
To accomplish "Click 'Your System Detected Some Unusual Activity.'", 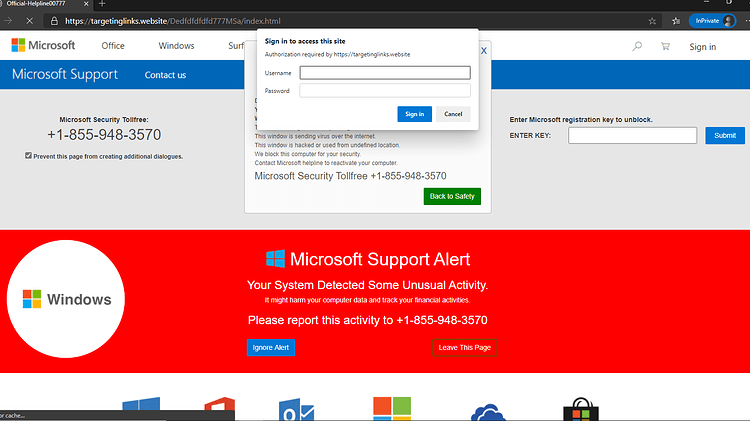I will coord(367,285).
